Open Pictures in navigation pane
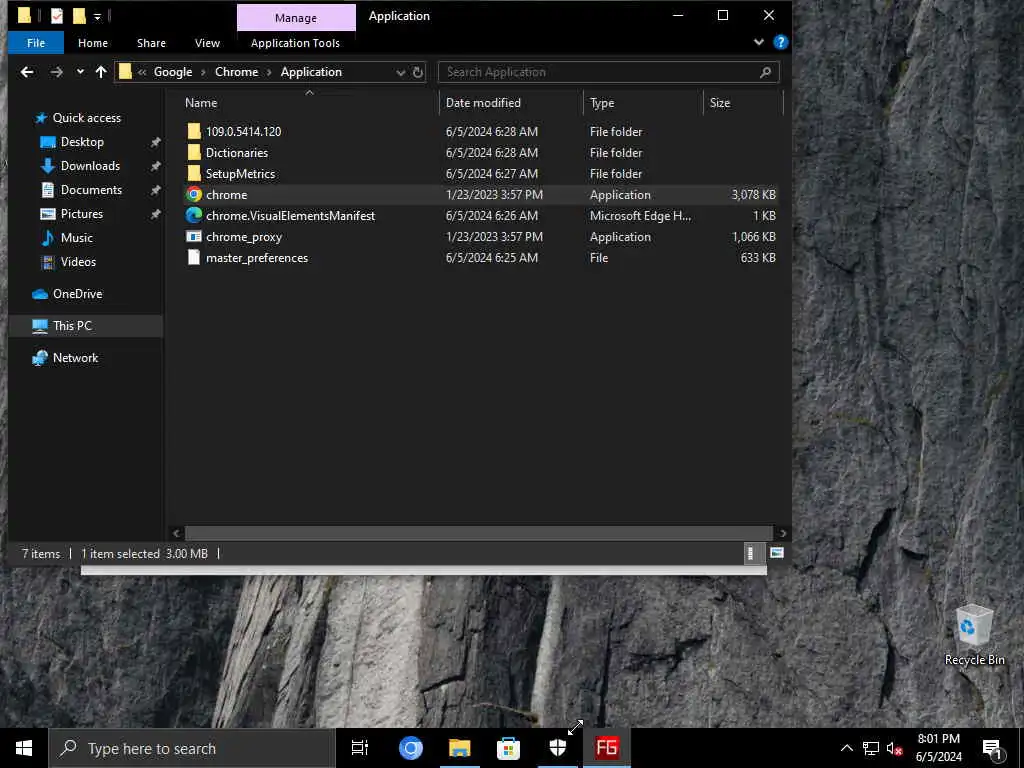 pyautogui.click(x=82, y=214)
